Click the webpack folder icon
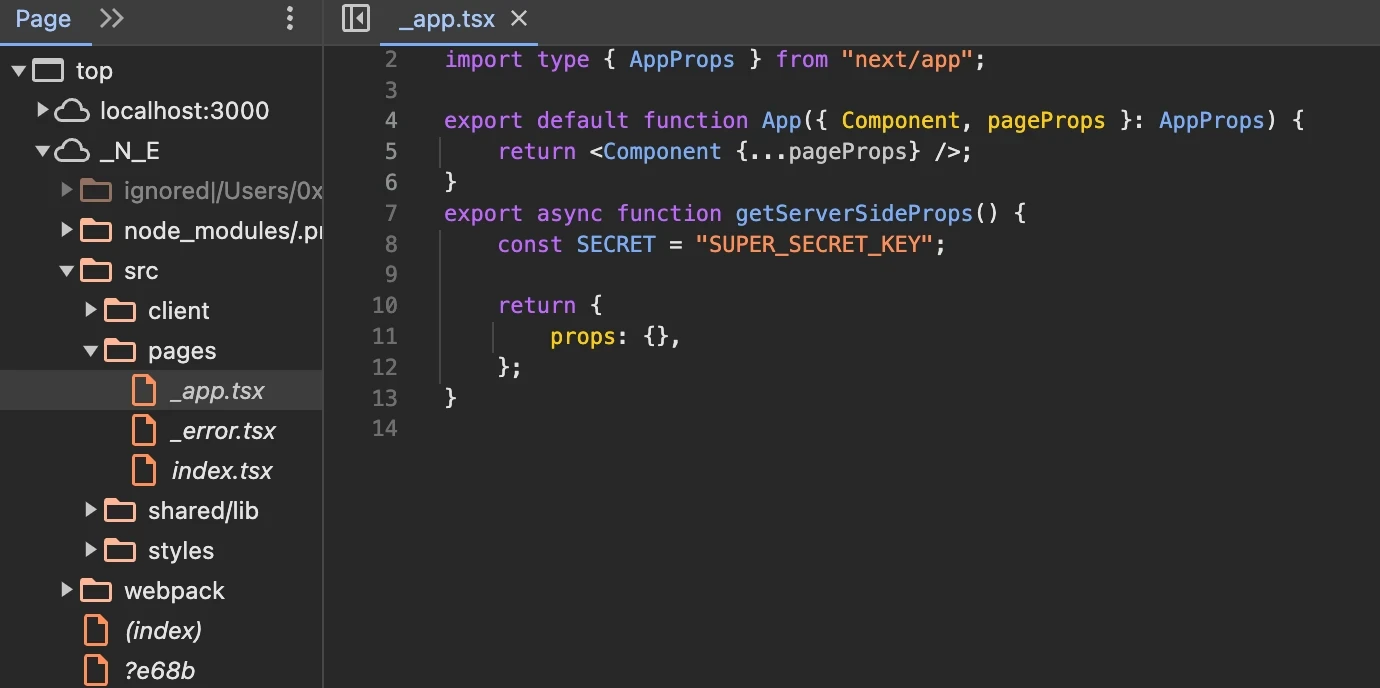 (x=95, y=590)
